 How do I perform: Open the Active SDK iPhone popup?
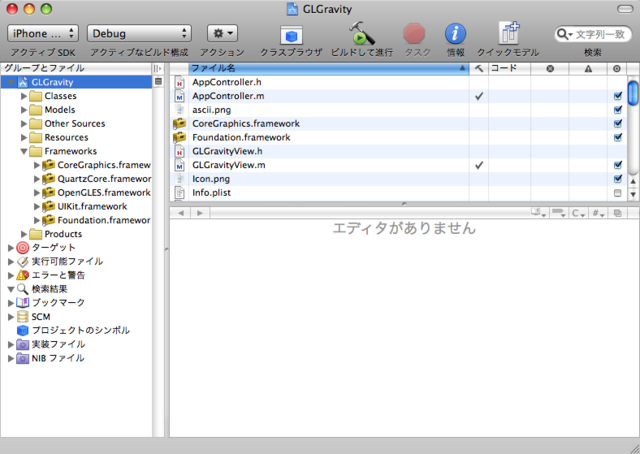point(42,33)
